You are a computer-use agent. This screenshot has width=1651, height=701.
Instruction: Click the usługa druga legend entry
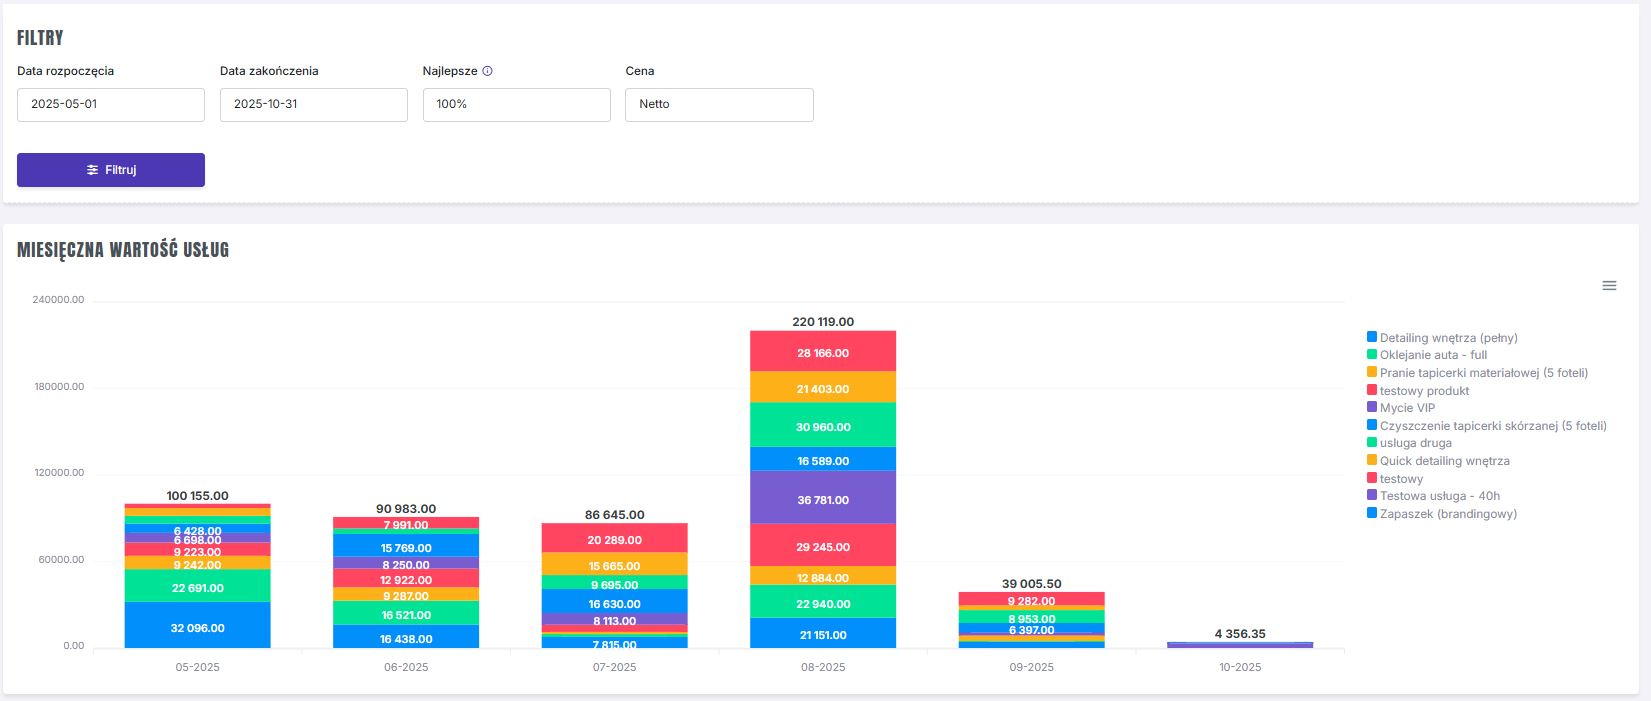1415,443
